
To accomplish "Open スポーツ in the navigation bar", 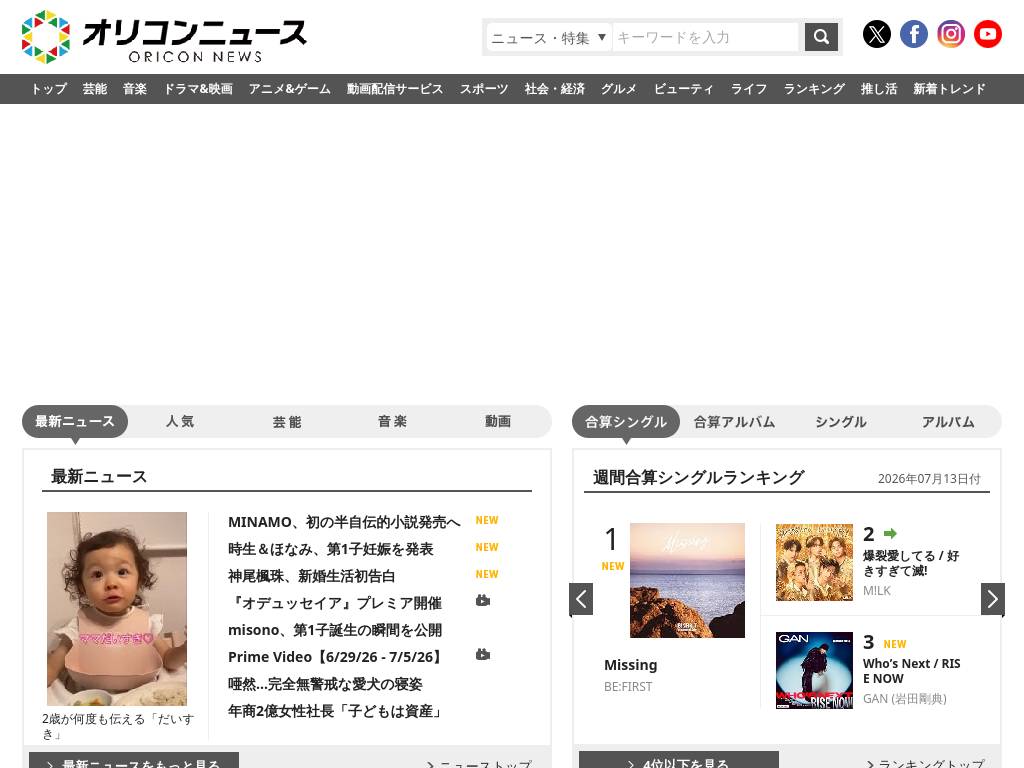I will coord(484,89).
